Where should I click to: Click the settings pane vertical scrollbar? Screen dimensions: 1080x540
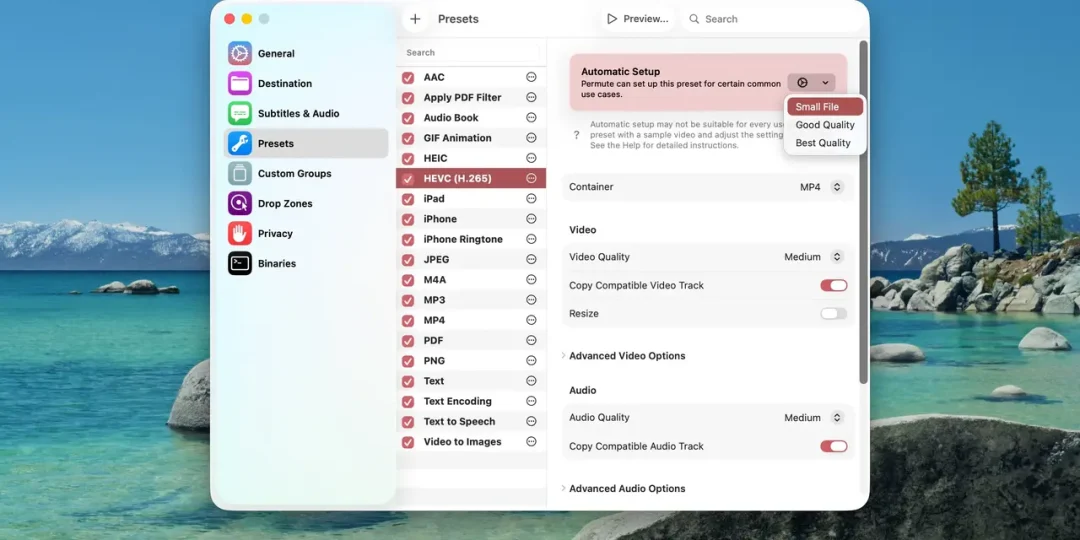click(x=864, y=212)
